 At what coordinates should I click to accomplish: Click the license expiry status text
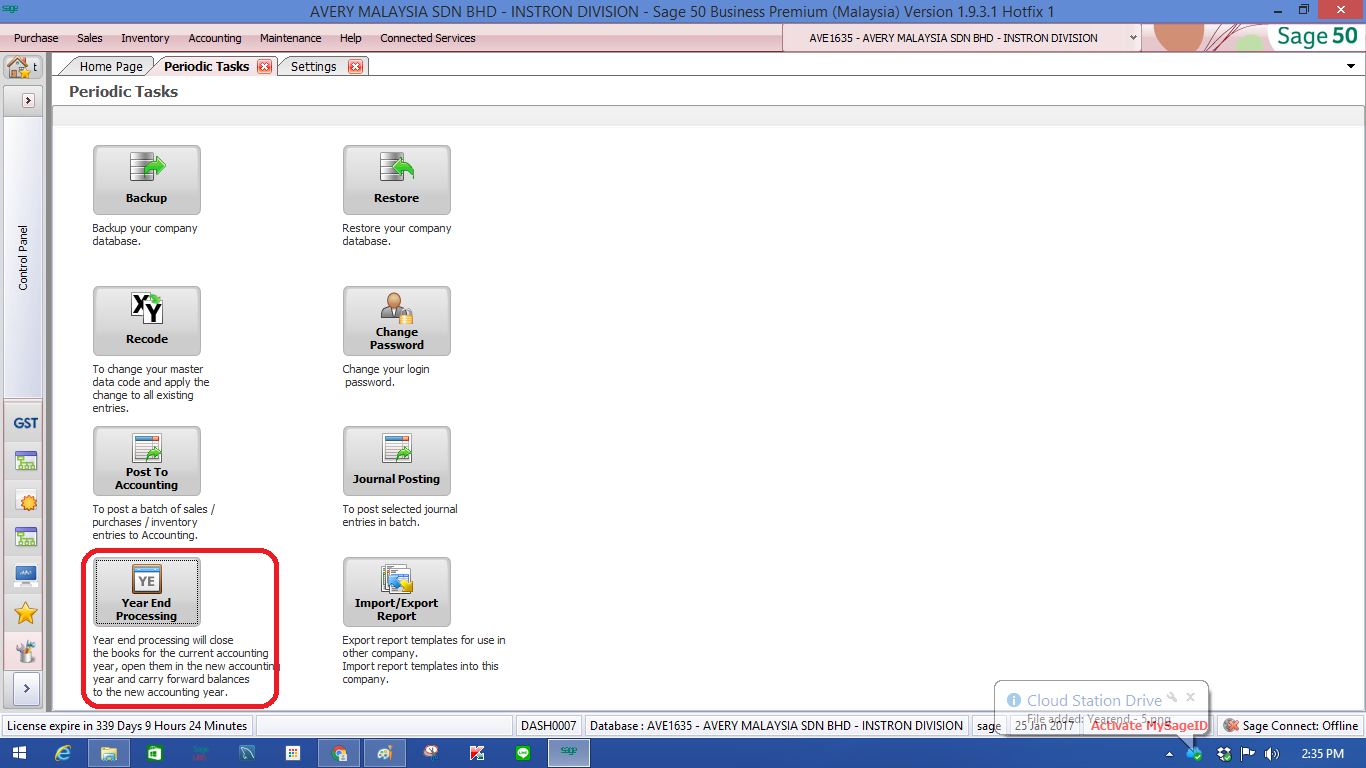tap(127, 726)
